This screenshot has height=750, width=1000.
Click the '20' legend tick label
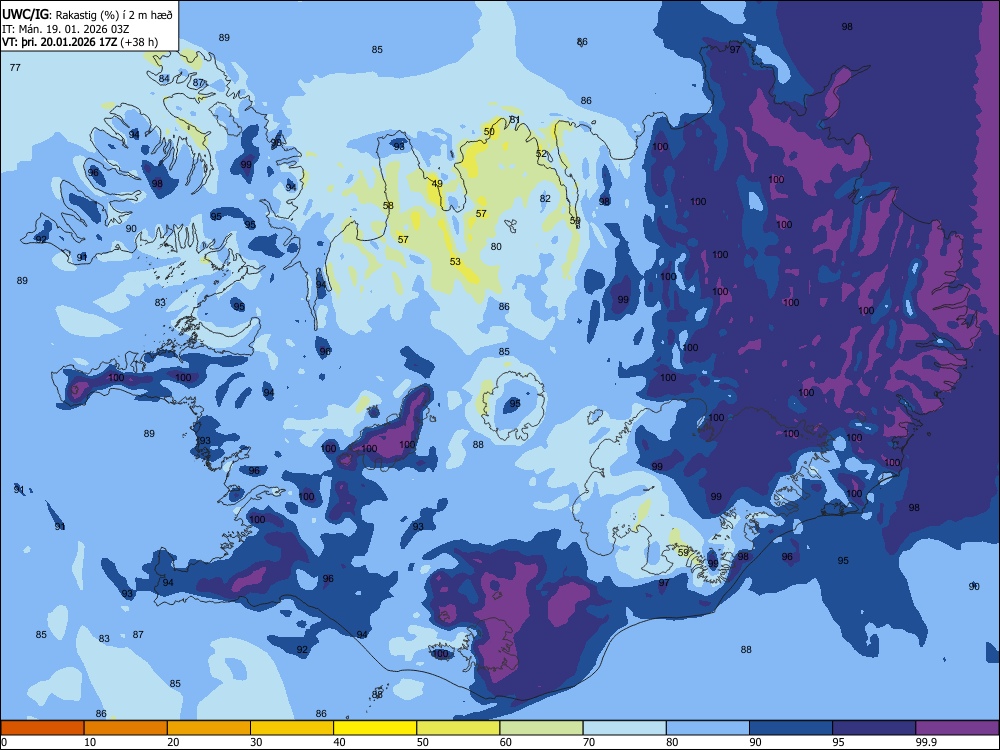coord(173,742)
